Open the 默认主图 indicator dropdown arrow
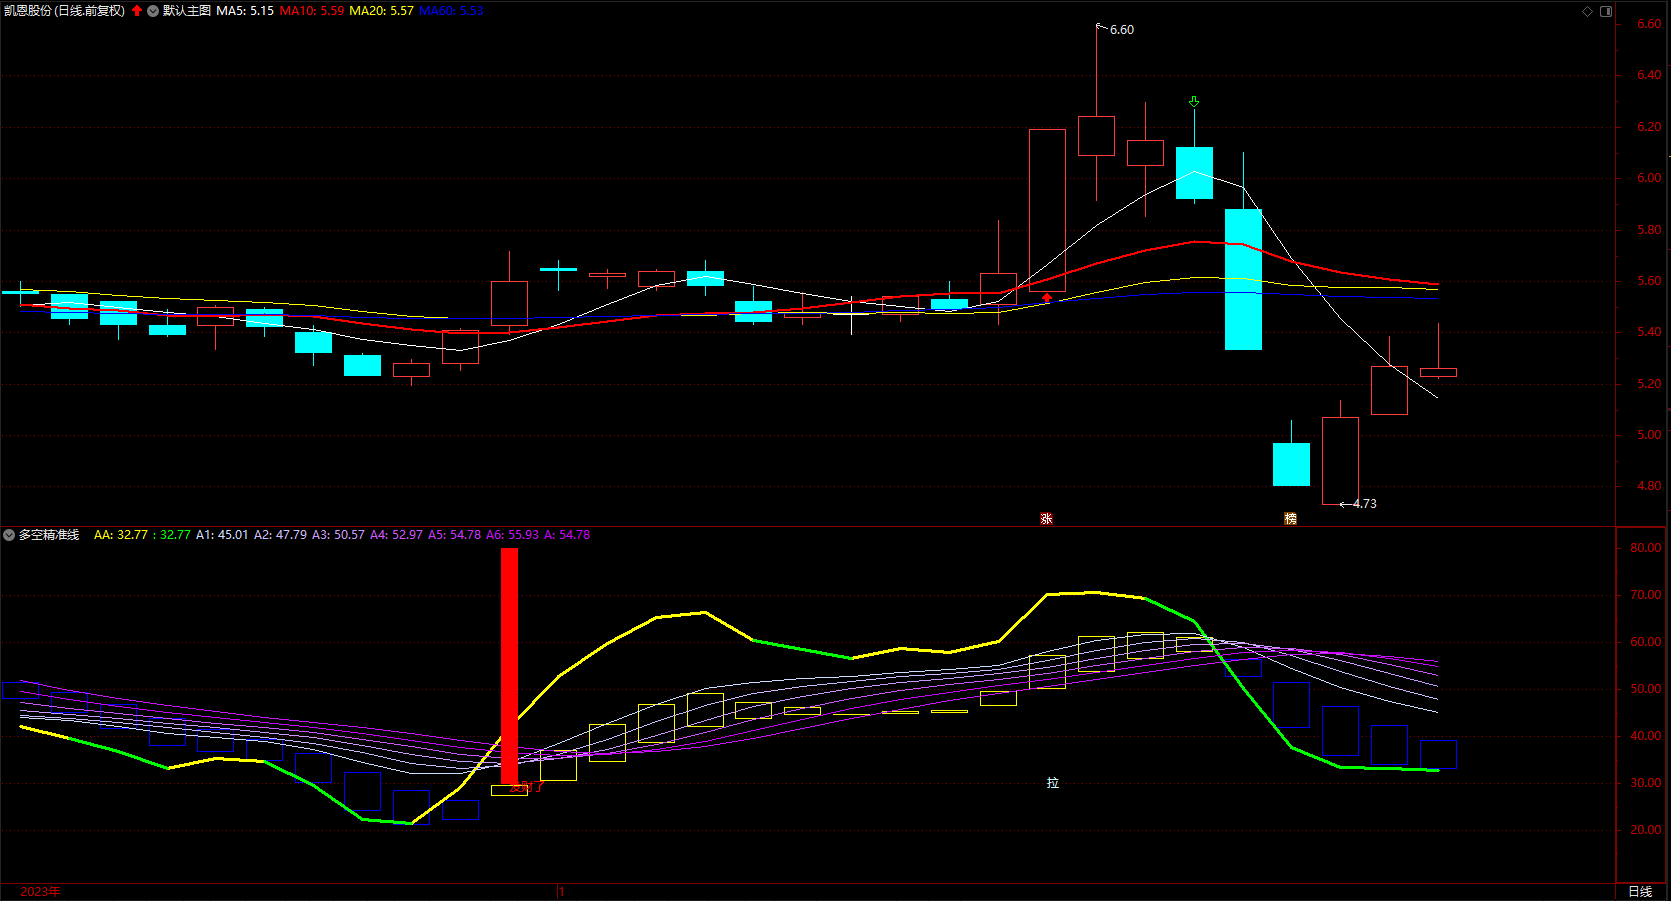This screenshot has height=901, width=1671. tap(153, 11)
